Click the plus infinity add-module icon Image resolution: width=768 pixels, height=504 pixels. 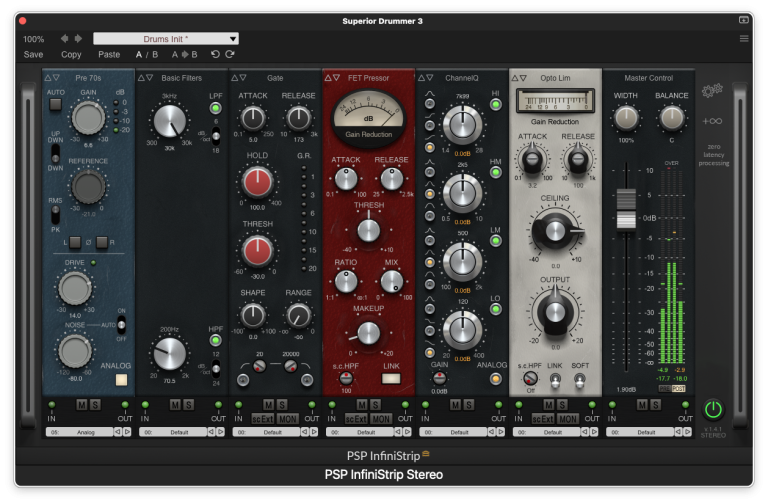(x=712, y=121)
